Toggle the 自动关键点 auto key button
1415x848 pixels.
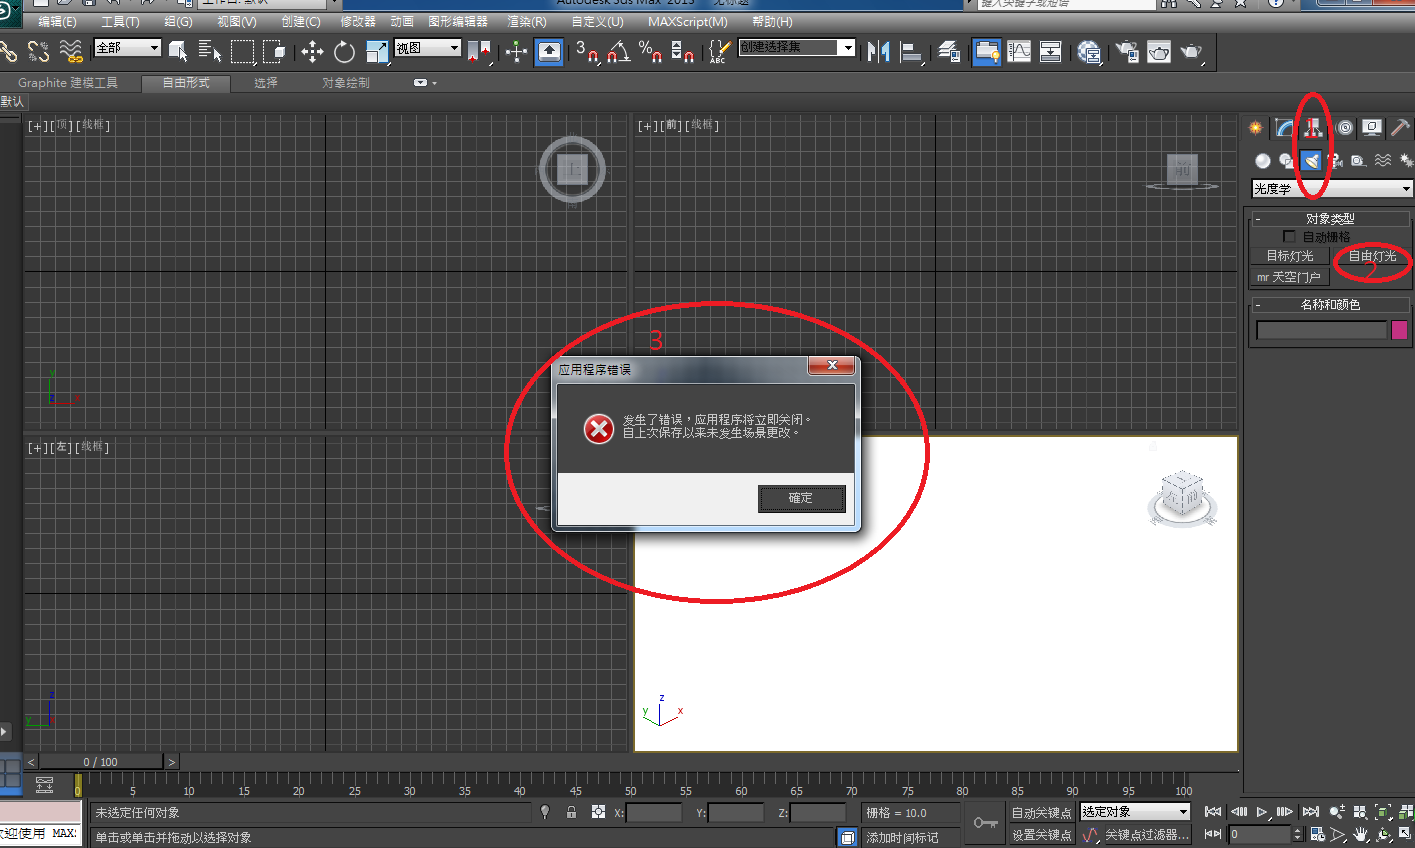click(x=1041, y=813)
